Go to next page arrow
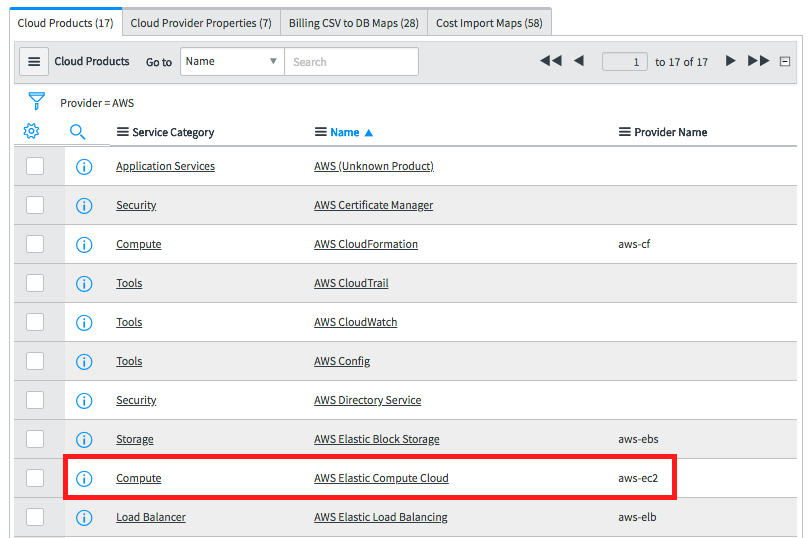 point(730,61)
